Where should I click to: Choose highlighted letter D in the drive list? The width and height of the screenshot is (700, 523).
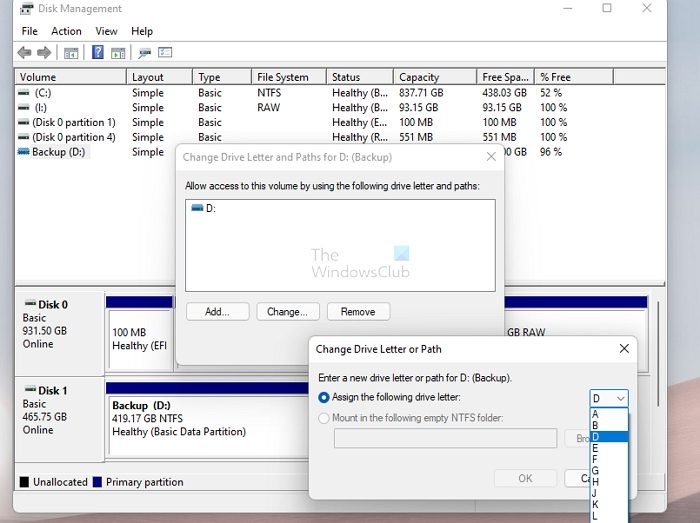609,436
